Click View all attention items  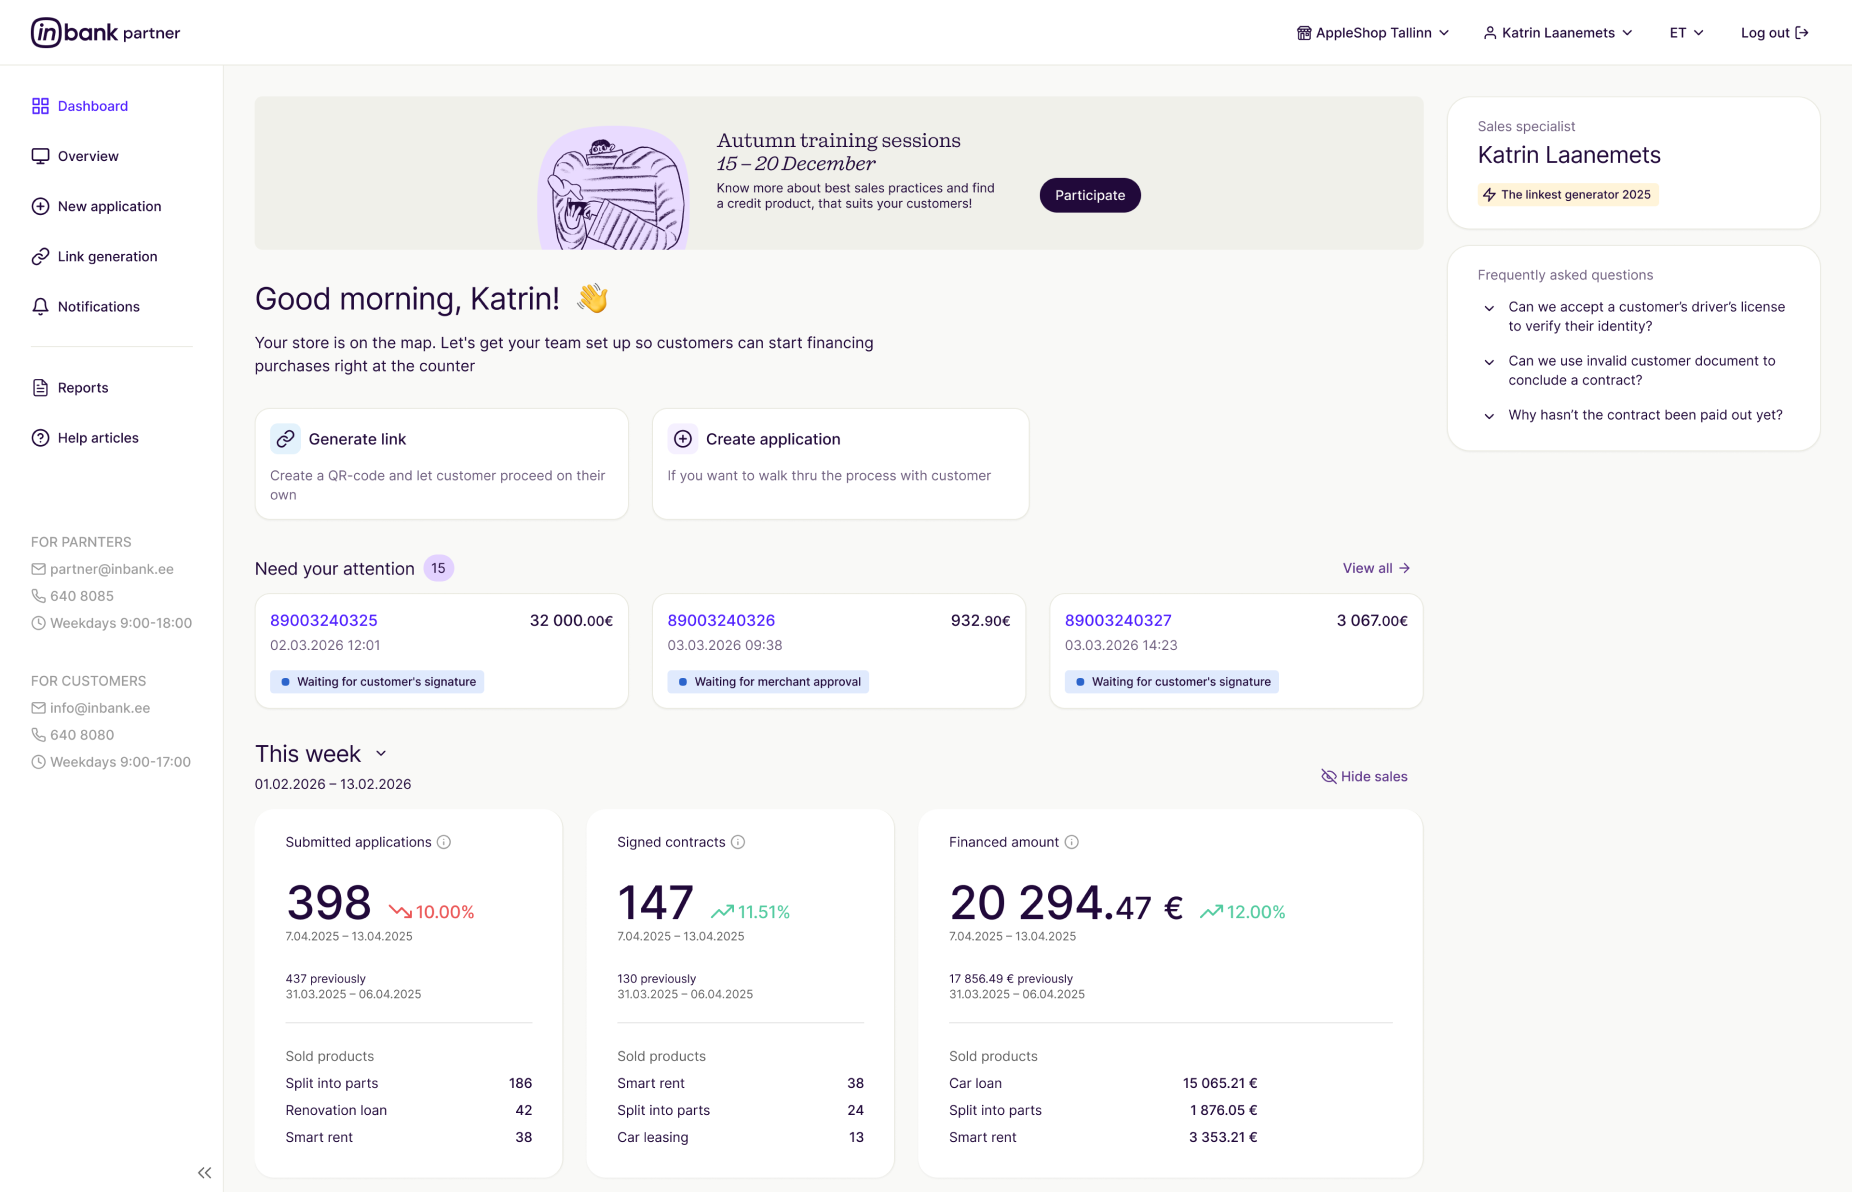coord(1376,568)
